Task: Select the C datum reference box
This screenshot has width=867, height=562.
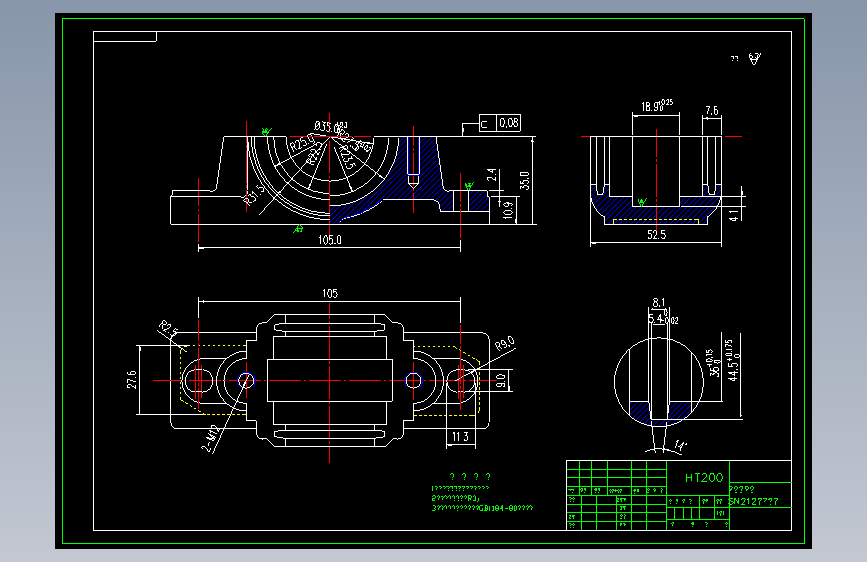Action: click(x=487, y=123)
